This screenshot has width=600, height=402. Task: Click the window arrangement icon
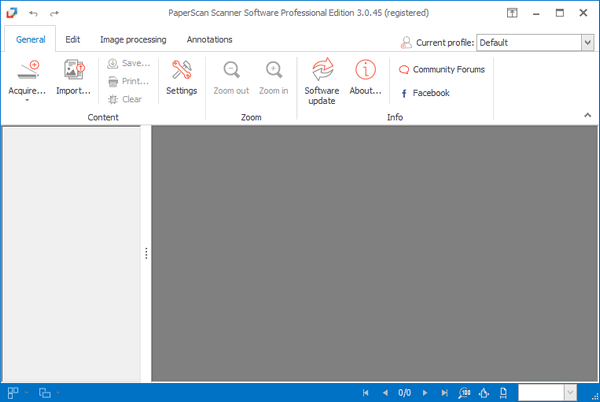[45, 392]
